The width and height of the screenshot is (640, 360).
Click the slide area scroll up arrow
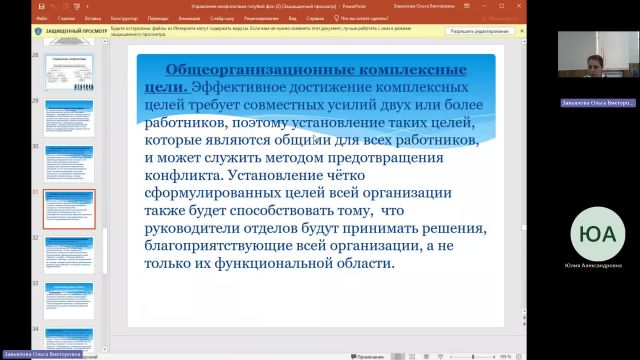(x=524, y=41)
